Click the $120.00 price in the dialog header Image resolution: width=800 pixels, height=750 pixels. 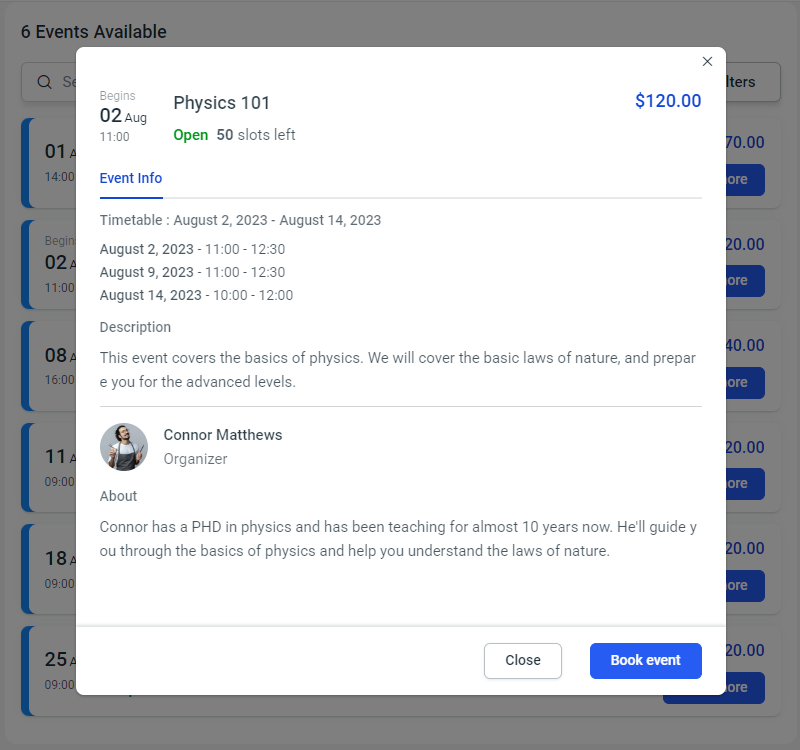(x=668, y=101)
